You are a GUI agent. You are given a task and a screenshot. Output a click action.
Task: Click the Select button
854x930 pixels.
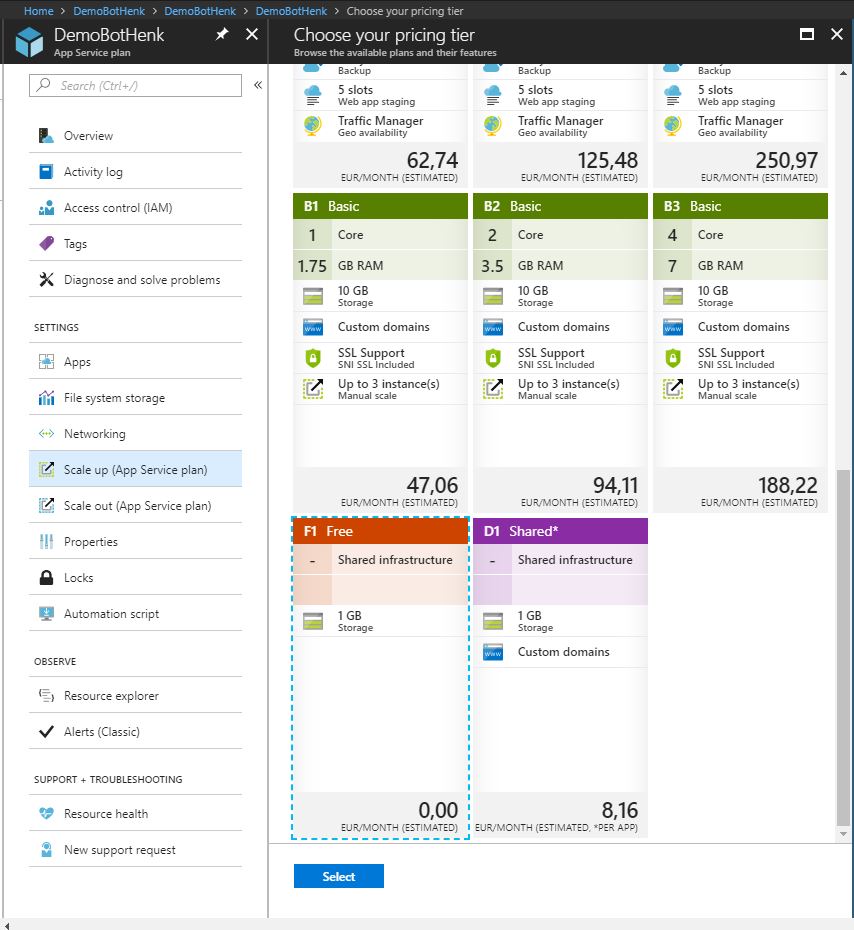tap(339, 876)
